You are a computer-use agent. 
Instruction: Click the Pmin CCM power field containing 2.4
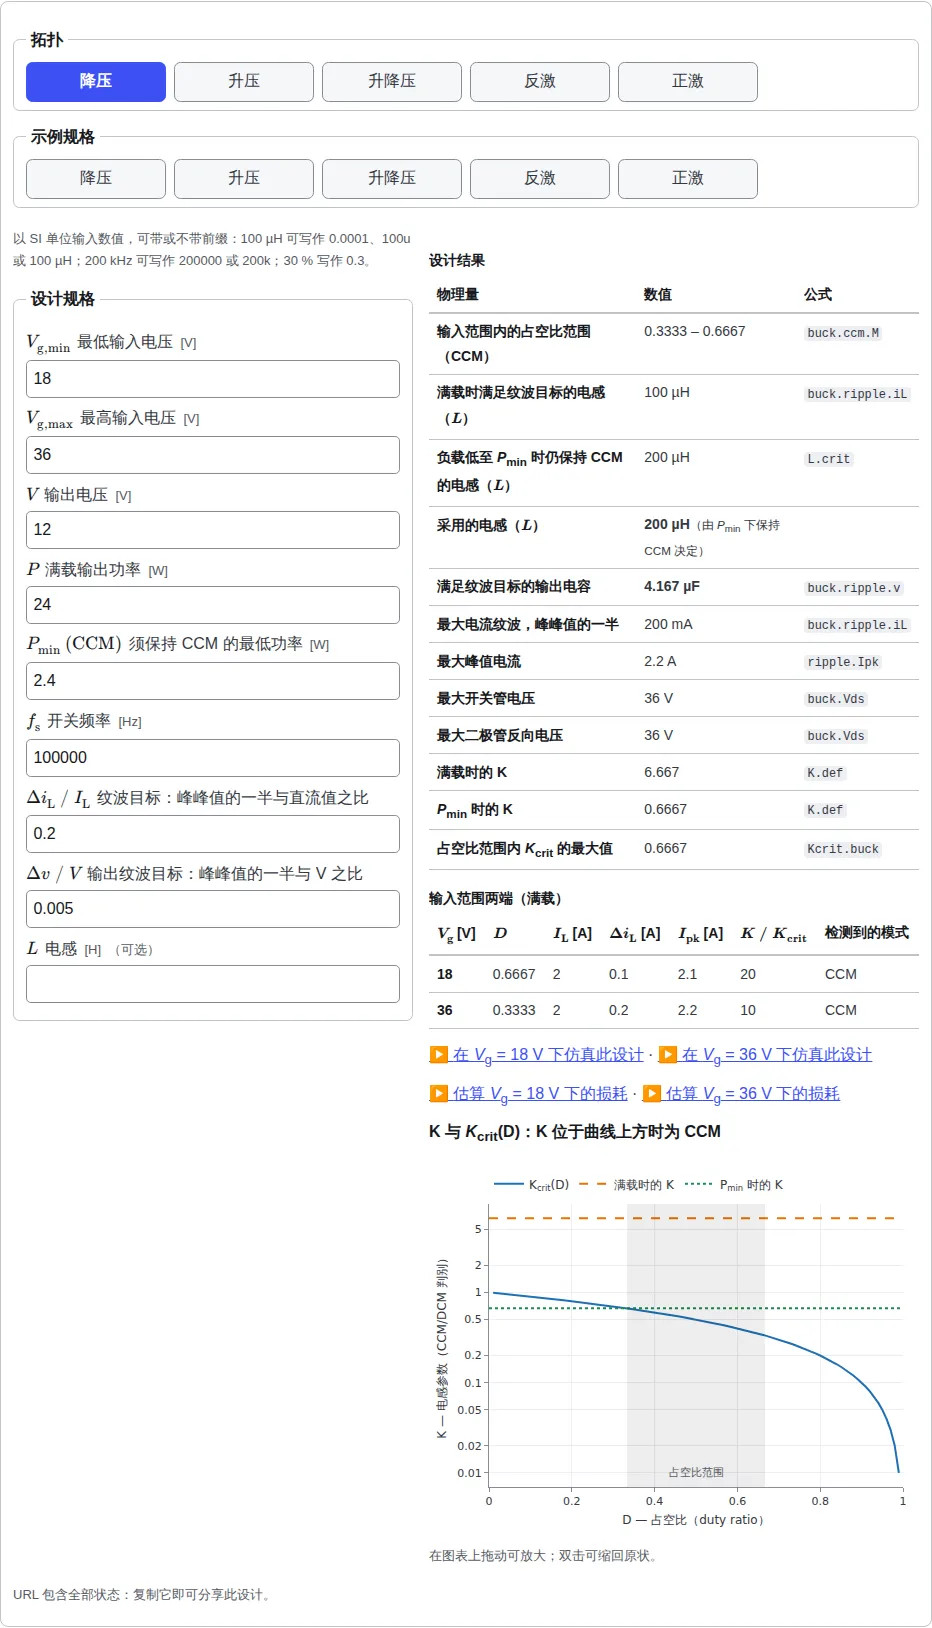[213, 681]
